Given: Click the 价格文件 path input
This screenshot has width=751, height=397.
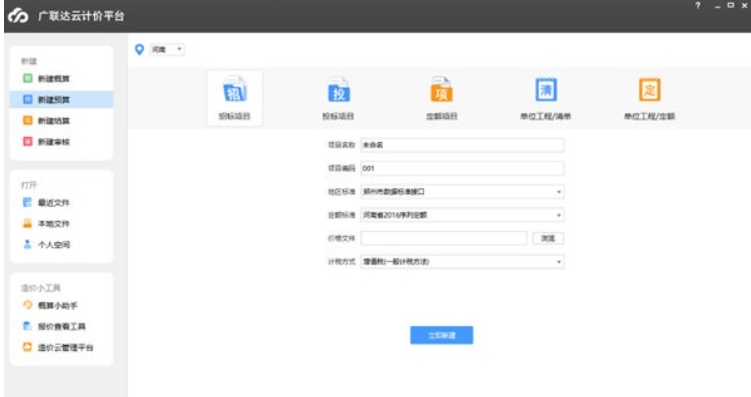Looking at the screenshot, I should coord(444,238).
